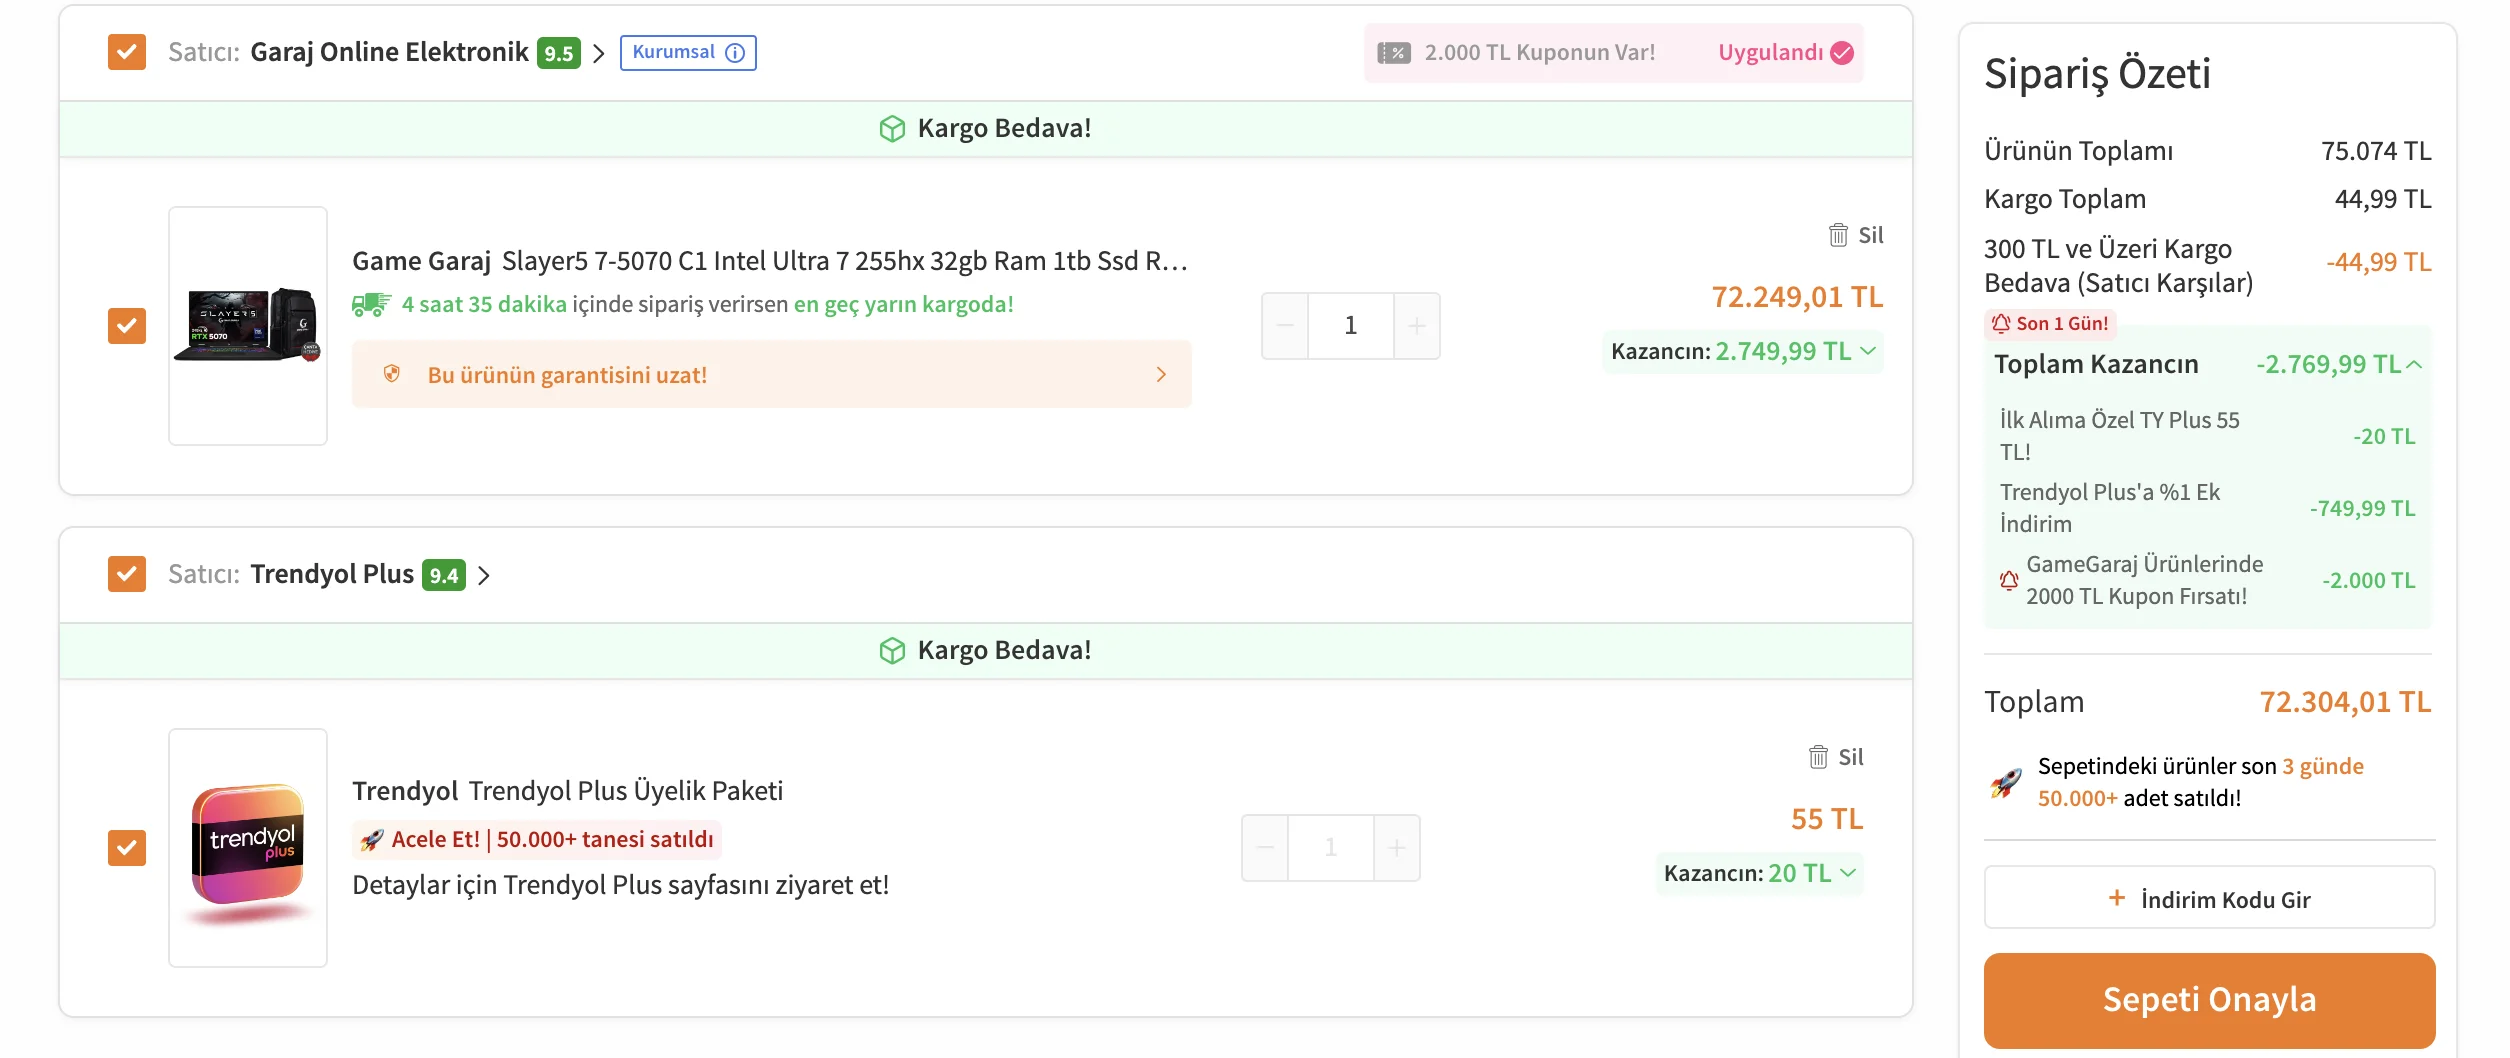This screenshot has height=1058, width=2510.
Task: Click the -20 TL İlk Alıma Özel value
Action: 2384,436
